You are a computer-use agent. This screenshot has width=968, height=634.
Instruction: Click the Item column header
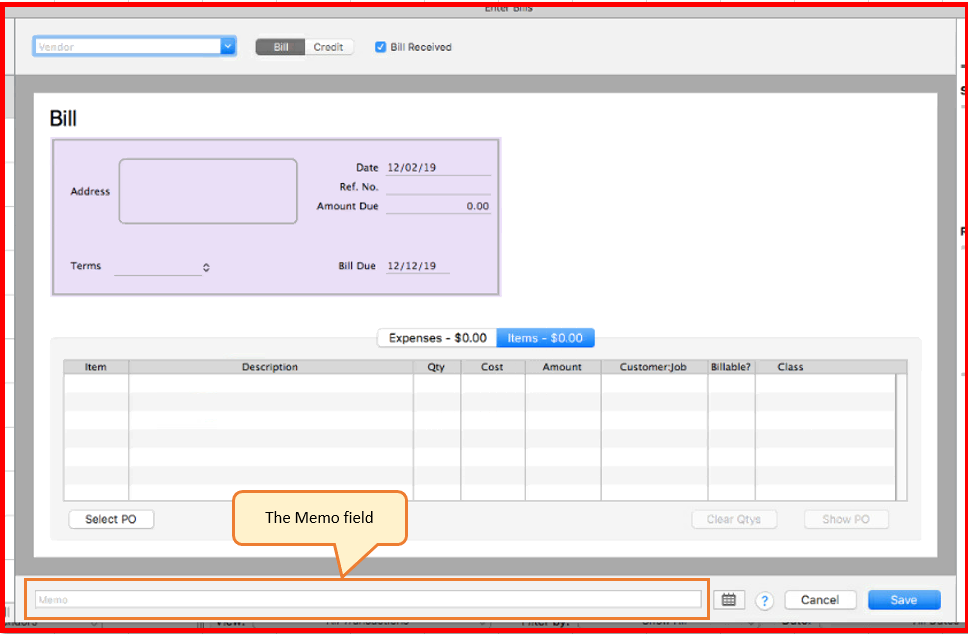pyautogui.click(x=96, y=367)
